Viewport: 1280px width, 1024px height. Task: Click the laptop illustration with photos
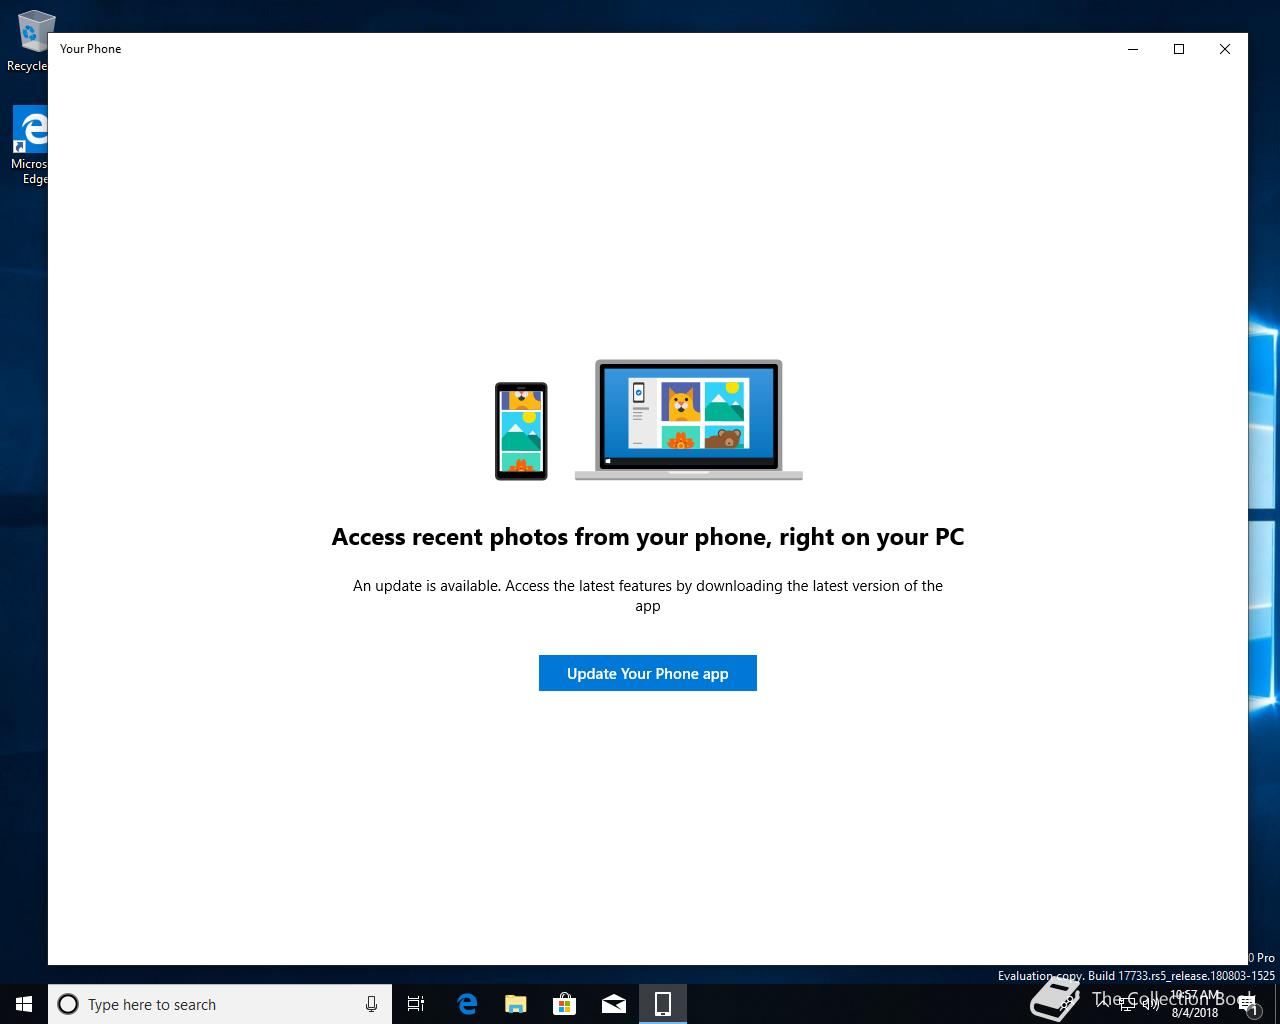(688, 420)
